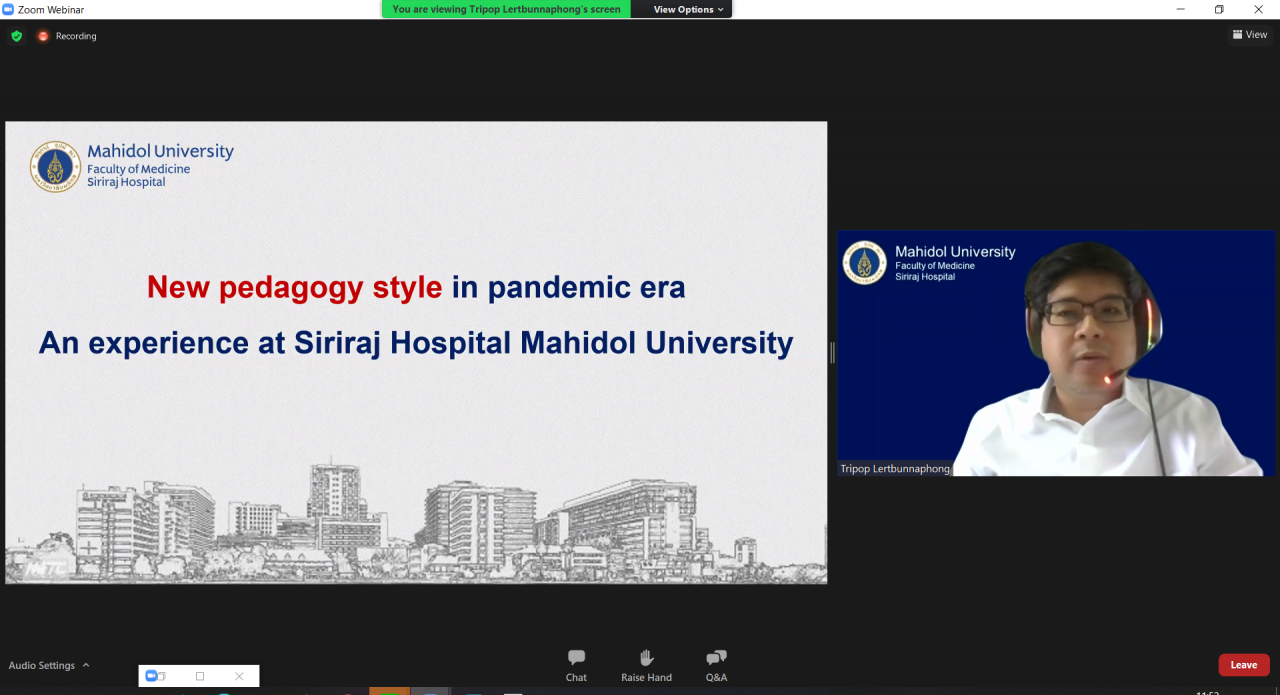Leave the webinar

pyautogui.click(x=1243, y=665)
